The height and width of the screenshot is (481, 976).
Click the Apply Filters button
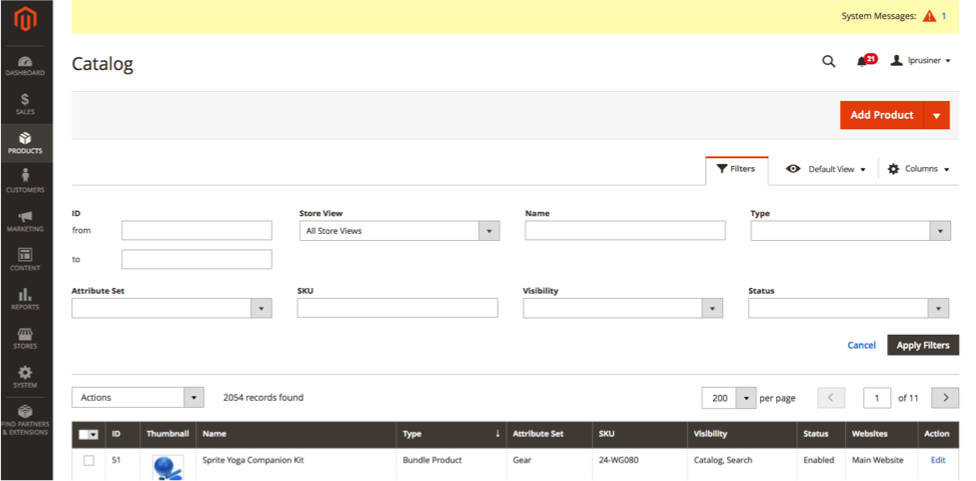pos(923,345)
